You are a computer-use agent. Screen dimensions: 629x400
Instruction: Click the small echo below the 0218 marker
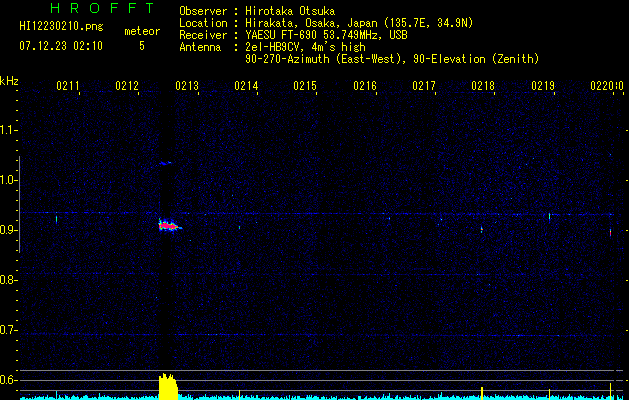pos(481,230)
